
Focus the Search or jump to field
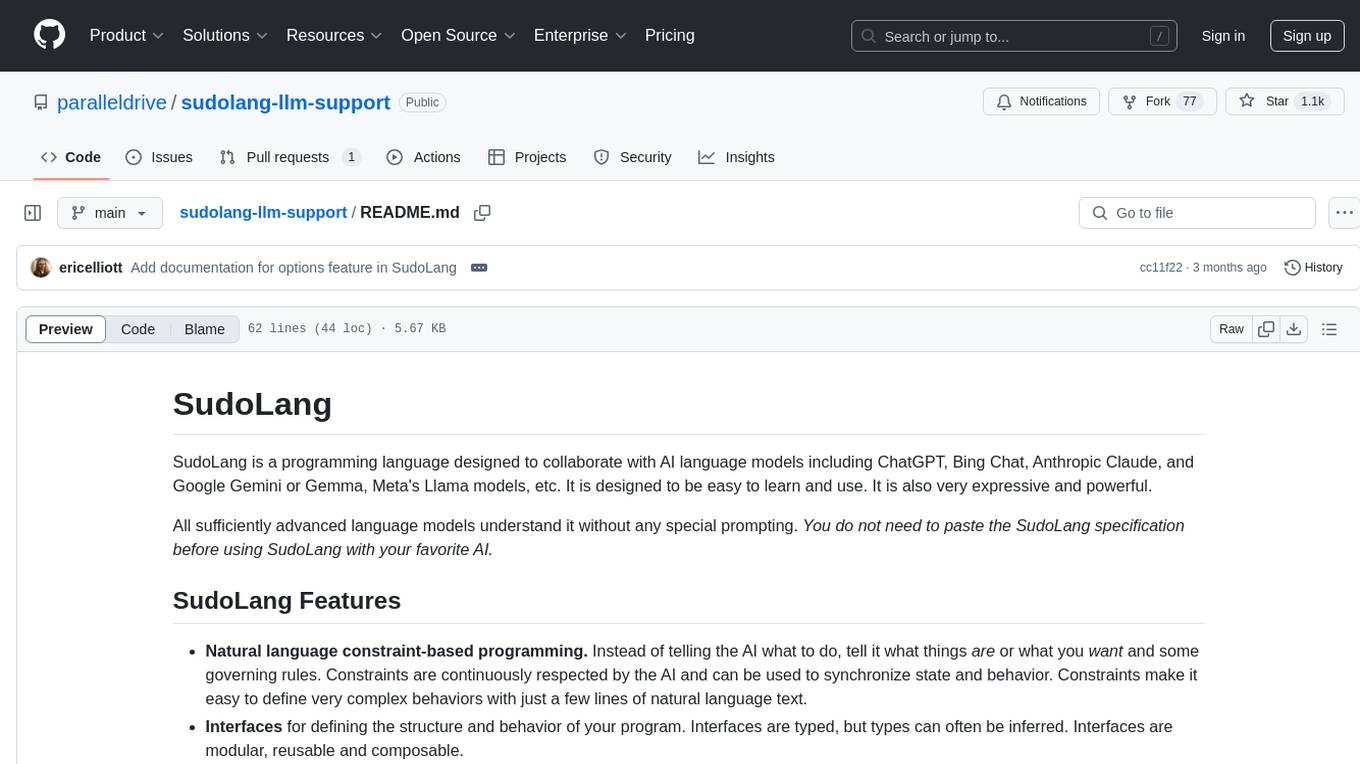pyautogui.click(x=1014, y=36)
